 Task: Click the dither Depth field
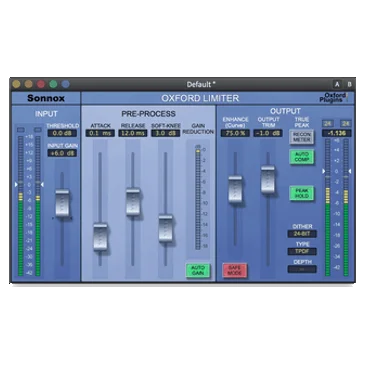[x=302, y=269]
